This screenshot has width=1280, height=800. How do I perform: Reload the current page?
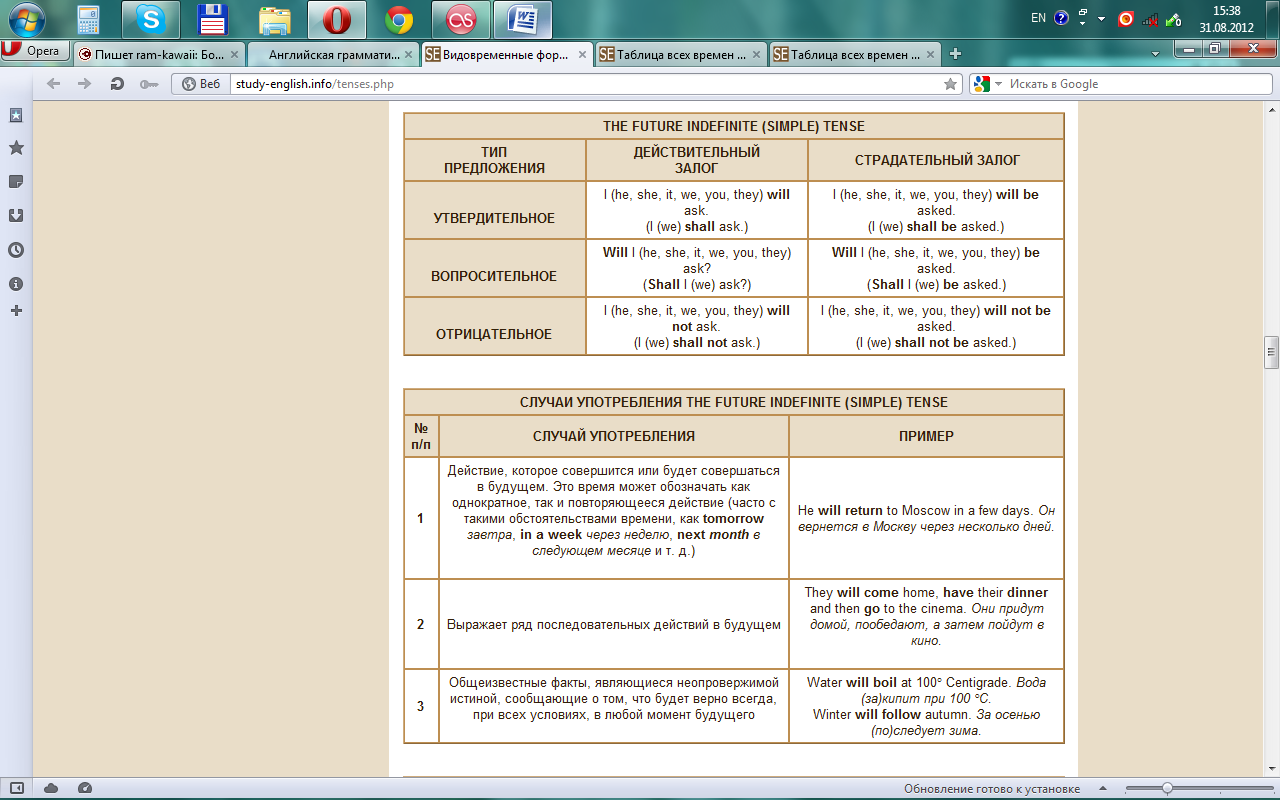[117, 84]
